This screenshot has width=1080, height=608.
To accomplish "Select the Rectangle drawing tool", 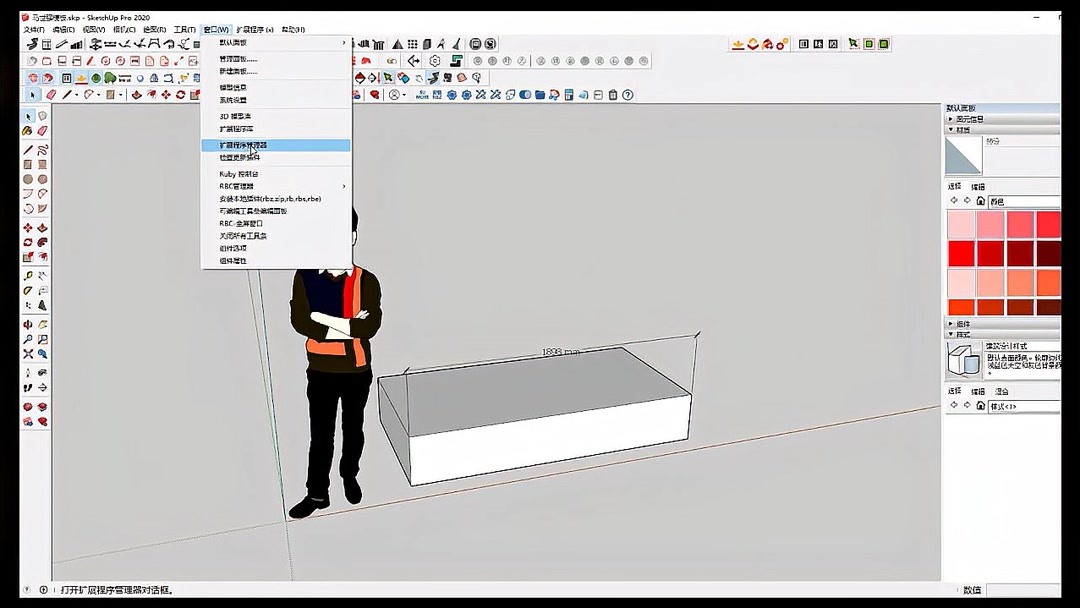I will (x=30, y=164).
